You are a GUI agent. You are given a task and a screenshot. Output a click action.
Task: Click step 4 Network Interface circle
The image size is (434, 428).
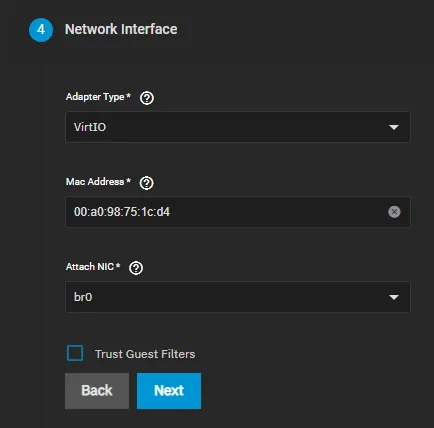click(41, 30)
